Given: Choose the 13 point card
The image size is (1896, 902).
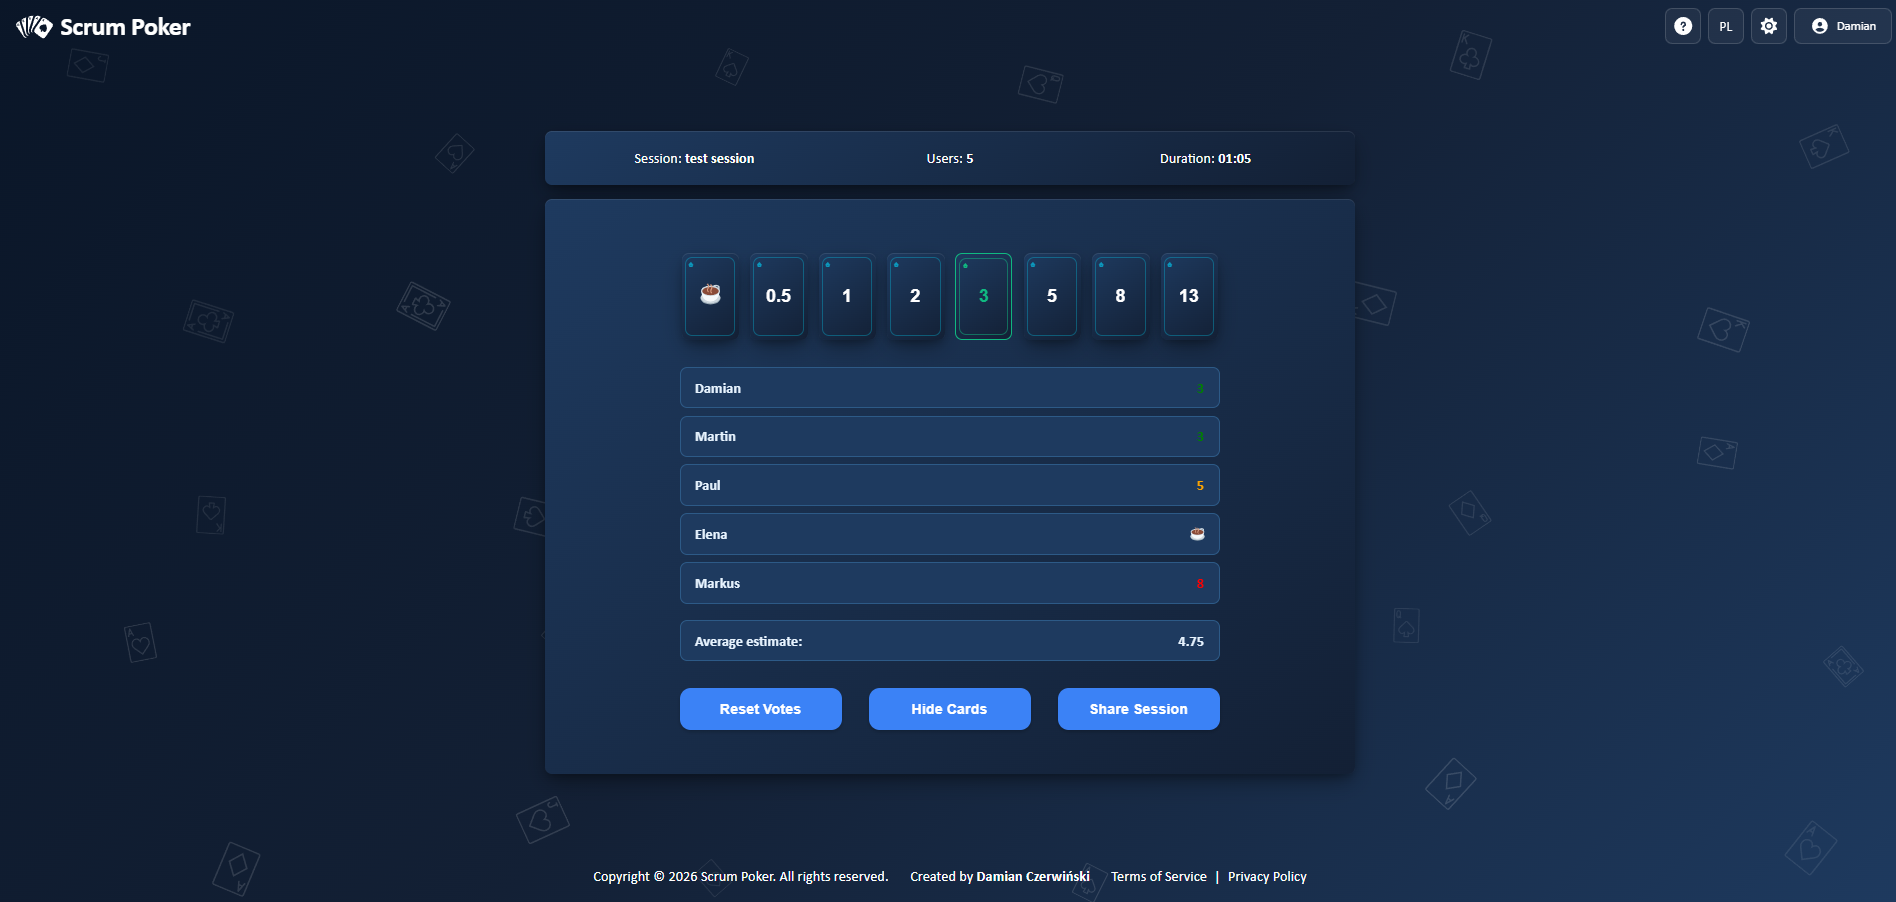Looking at the screenshot, I should click(x=1188, y=296).
